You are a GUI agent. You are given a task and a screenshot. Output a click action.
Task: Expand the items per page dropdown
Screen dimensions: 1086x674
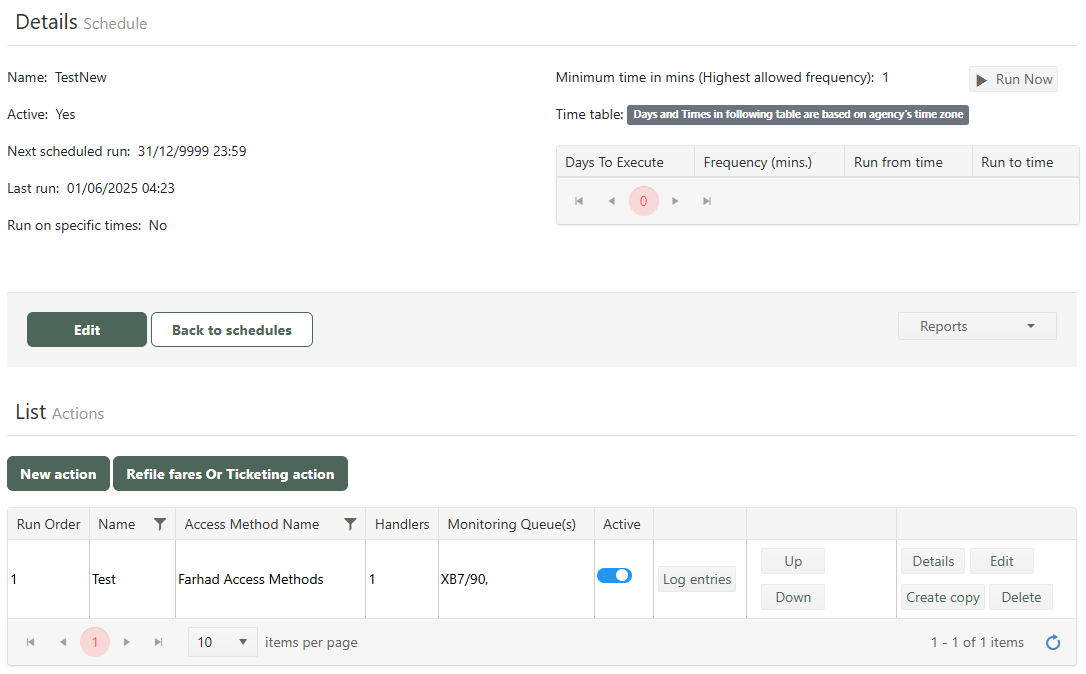pos(222,642)
